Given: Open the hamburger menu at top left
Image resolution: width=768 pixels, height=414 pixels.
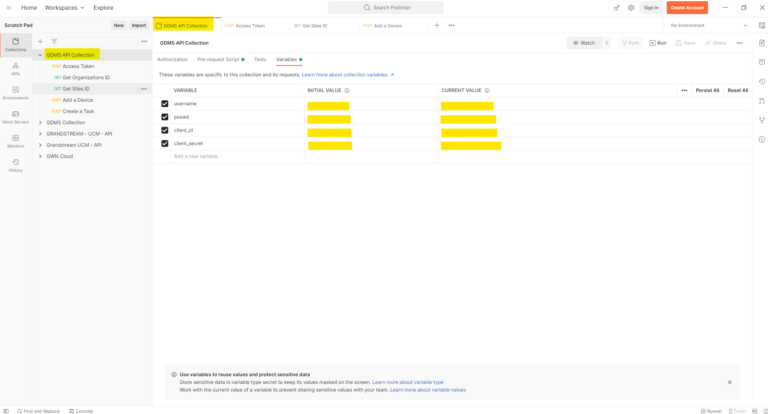Looking at the screenshot, I should (9, 8).
